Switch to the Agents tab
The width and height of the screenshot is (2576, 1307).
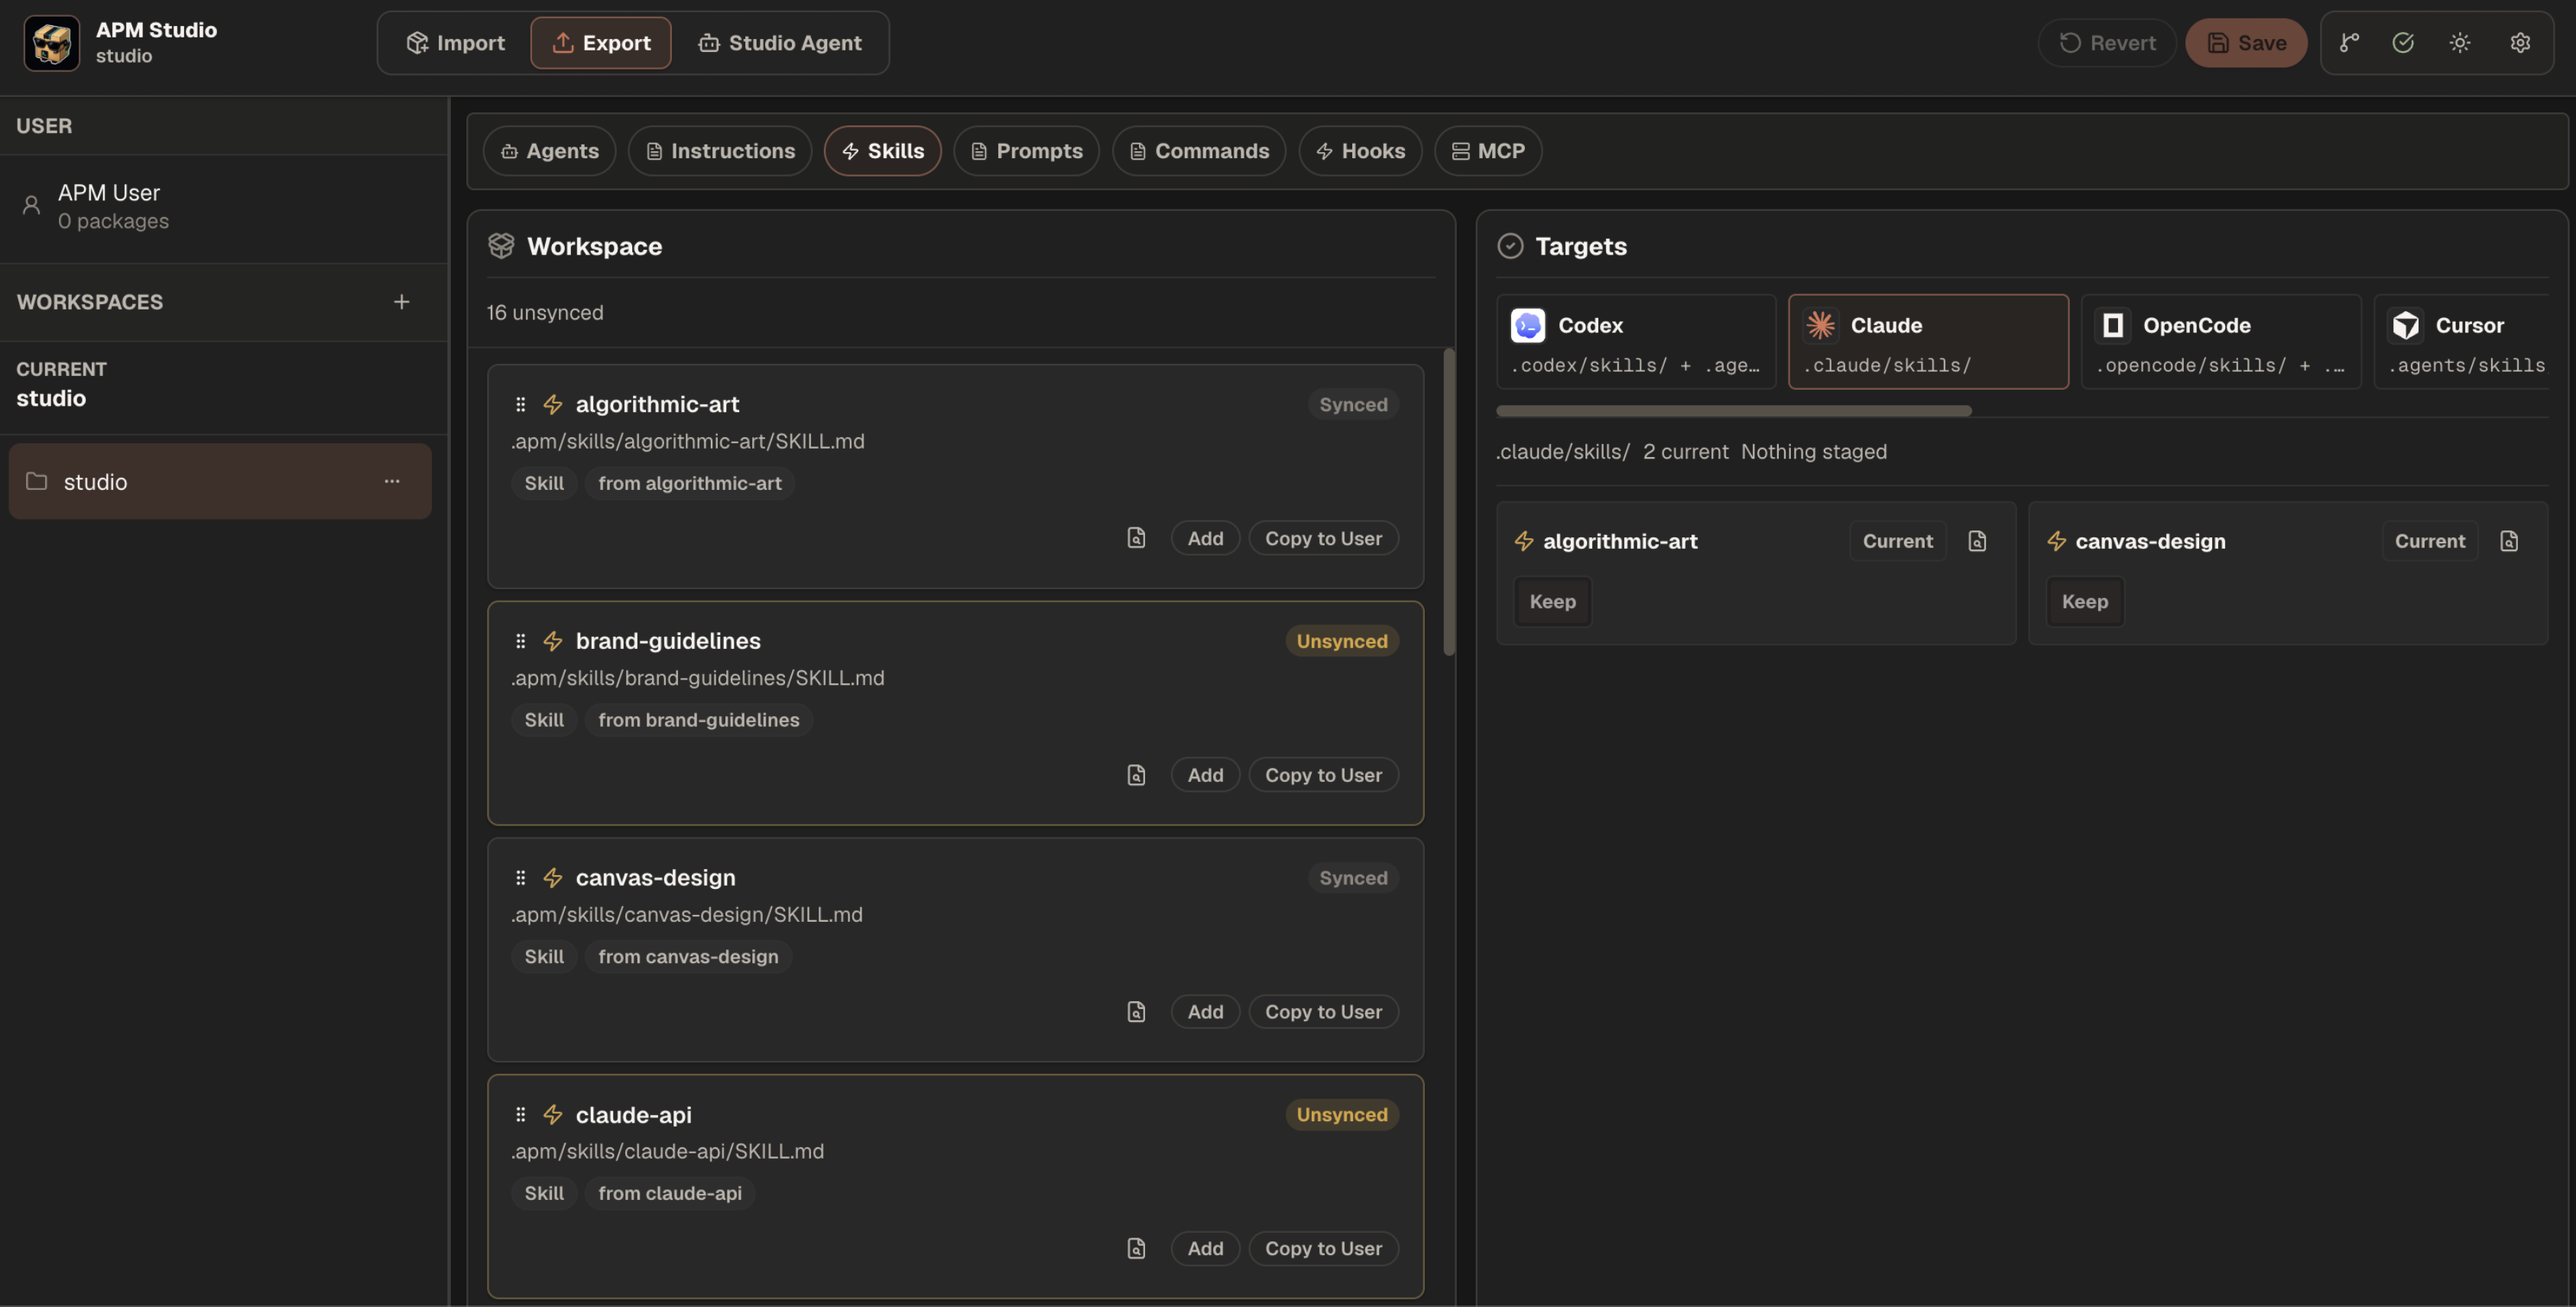549,151
